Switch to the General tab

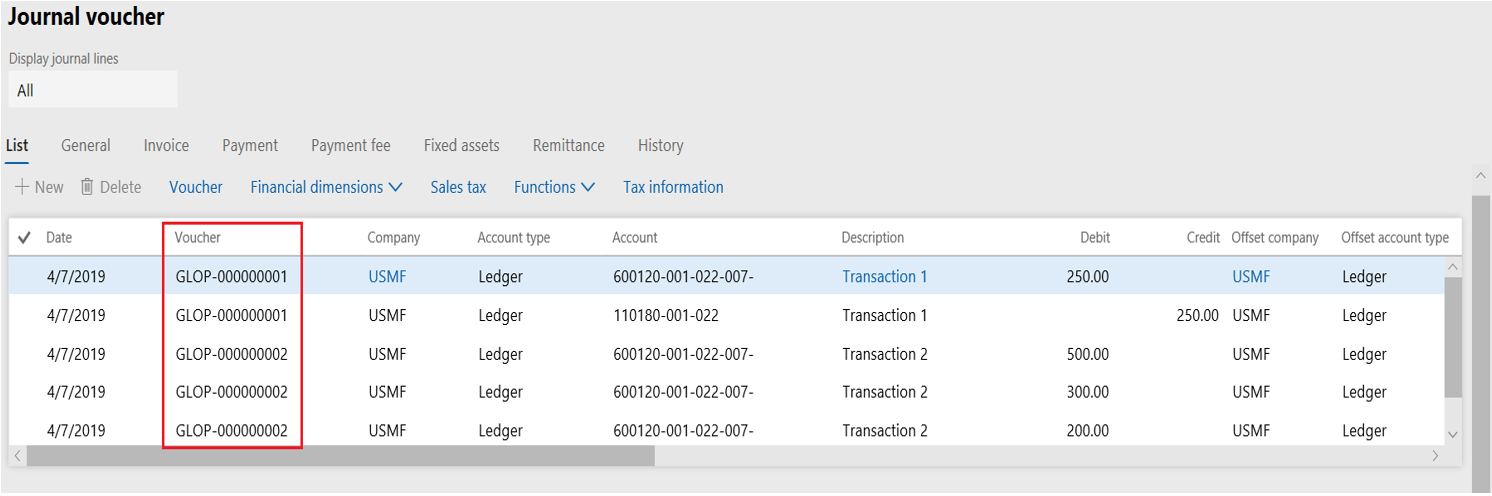(x=85, y=146)
